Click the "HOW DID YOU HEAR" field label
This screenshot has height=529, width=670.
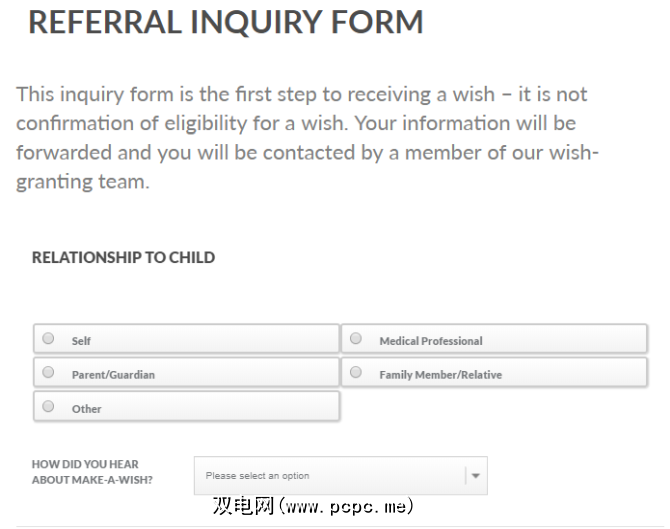click(x=85, y=464)
